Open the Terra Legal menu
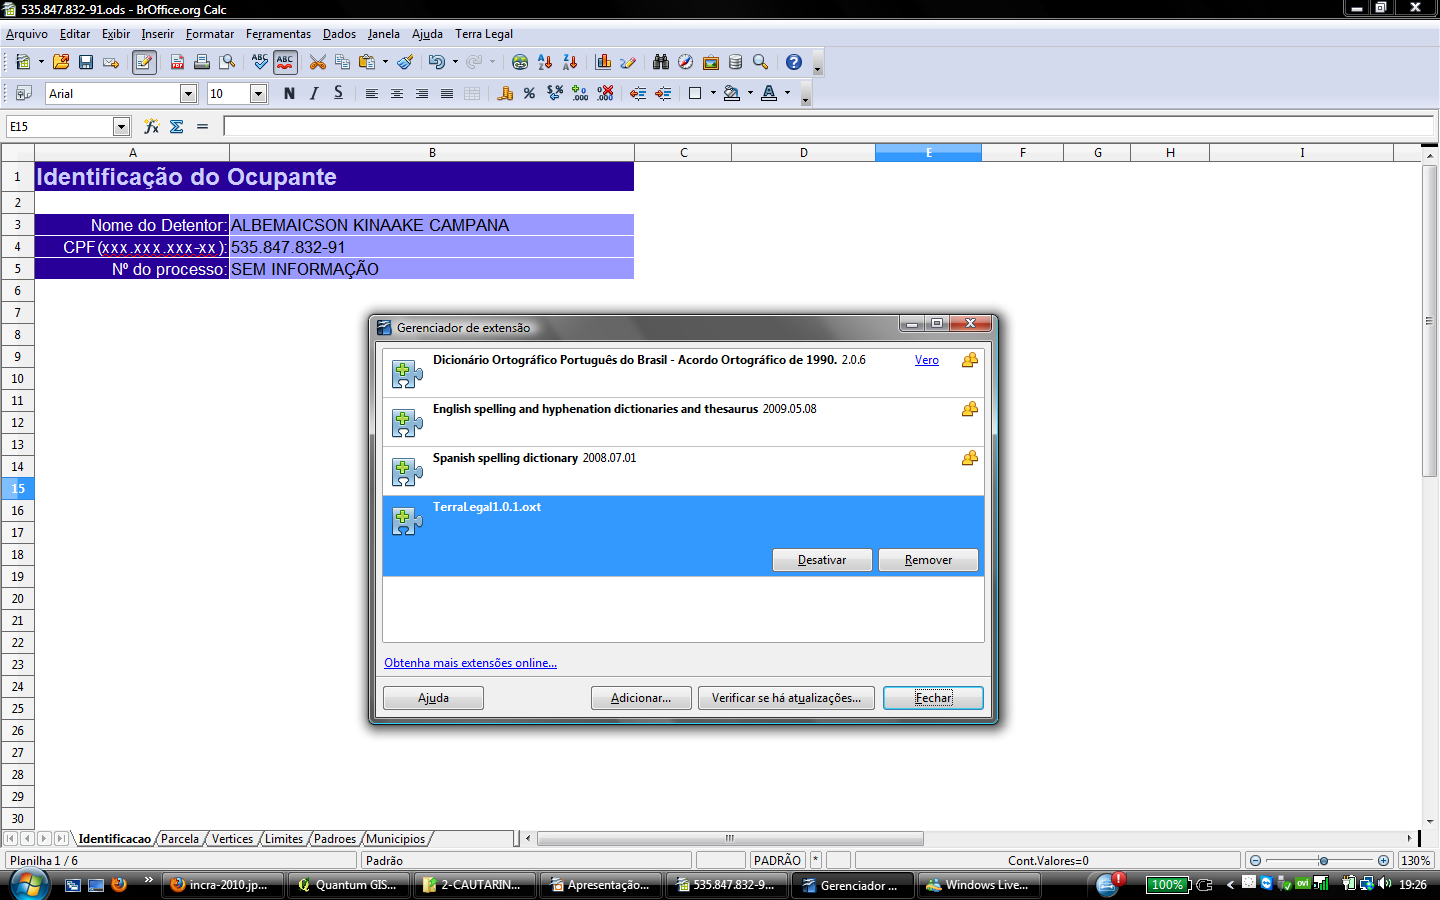 484,34
